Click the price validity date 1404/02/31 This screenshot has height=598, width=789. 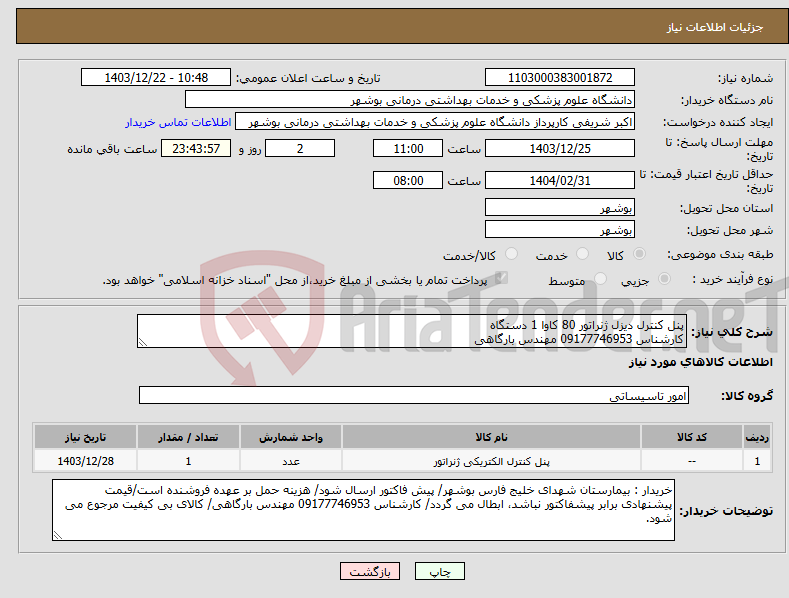point(560,180)
